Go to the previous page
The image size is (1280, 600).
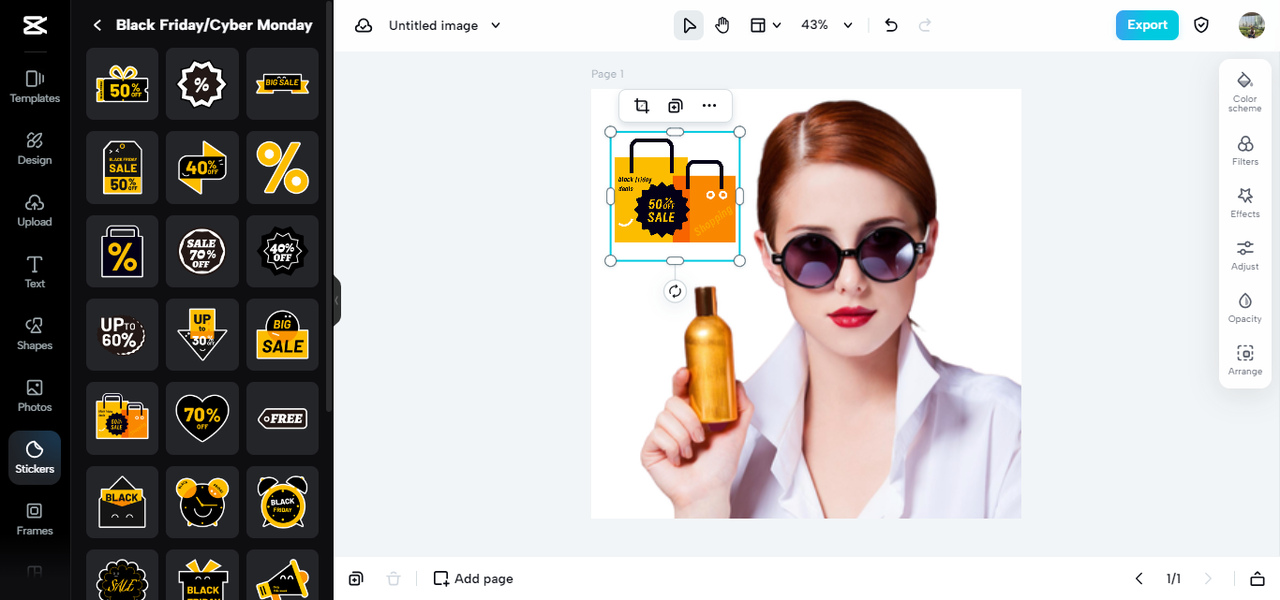tap(1139, 579)
